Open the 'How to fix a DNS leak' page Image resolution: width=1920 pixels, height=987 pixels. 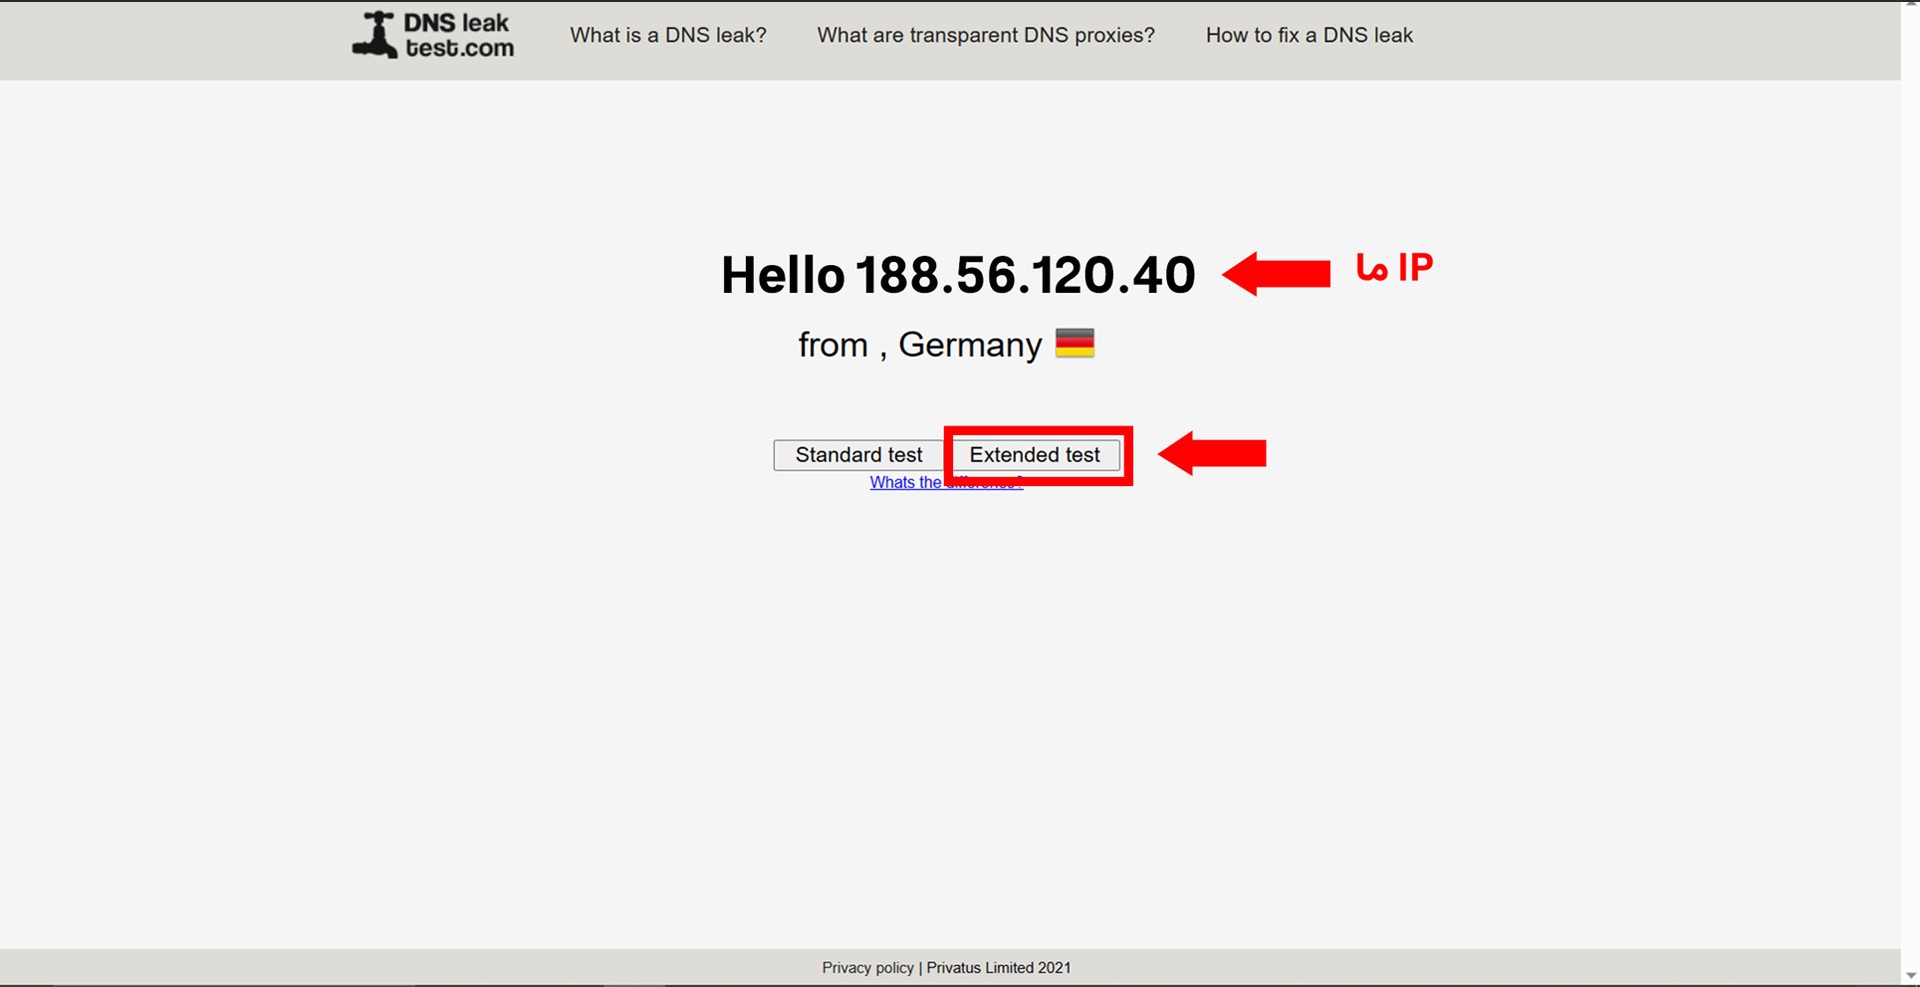(x=1310, y=35)
